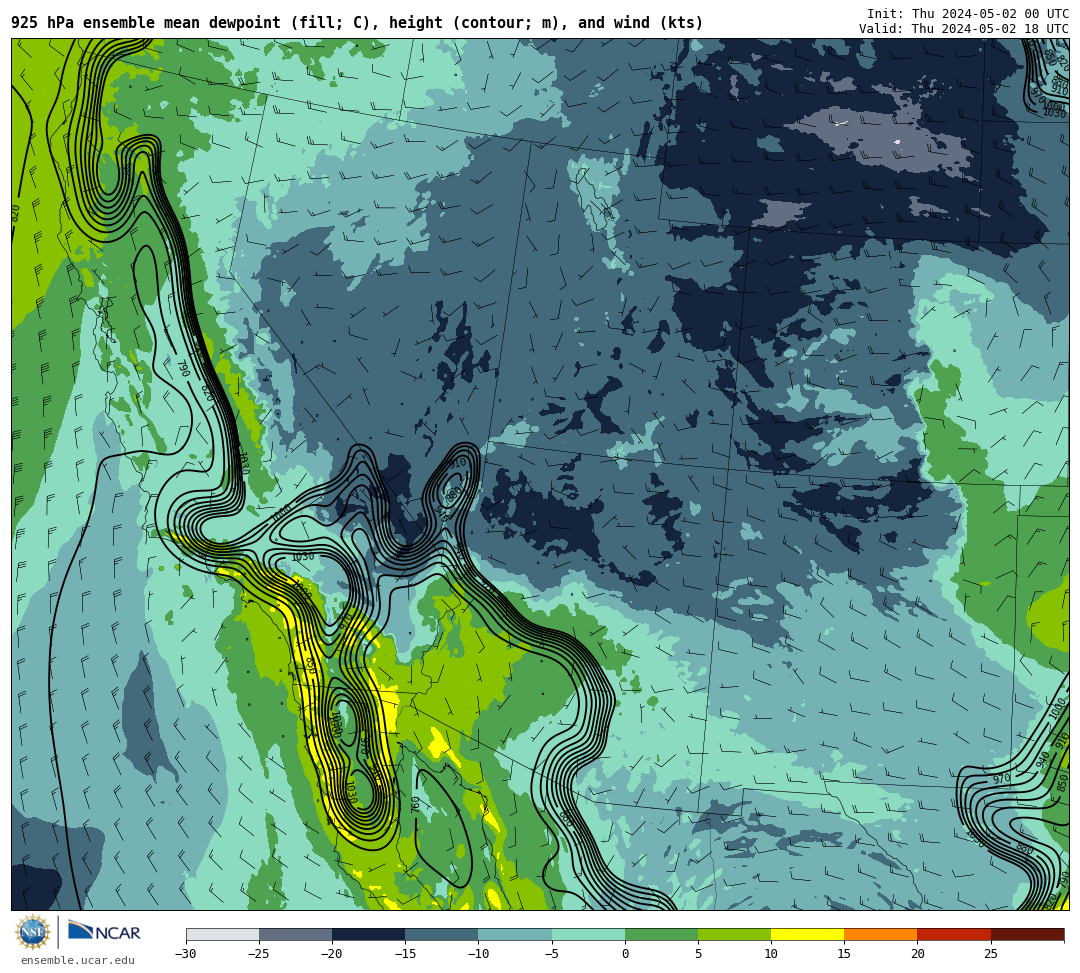Image resolution: width=1080 pixels, height=973 pixels.
Task: Click the colorbar tick label 15
Action: point(844,954)
